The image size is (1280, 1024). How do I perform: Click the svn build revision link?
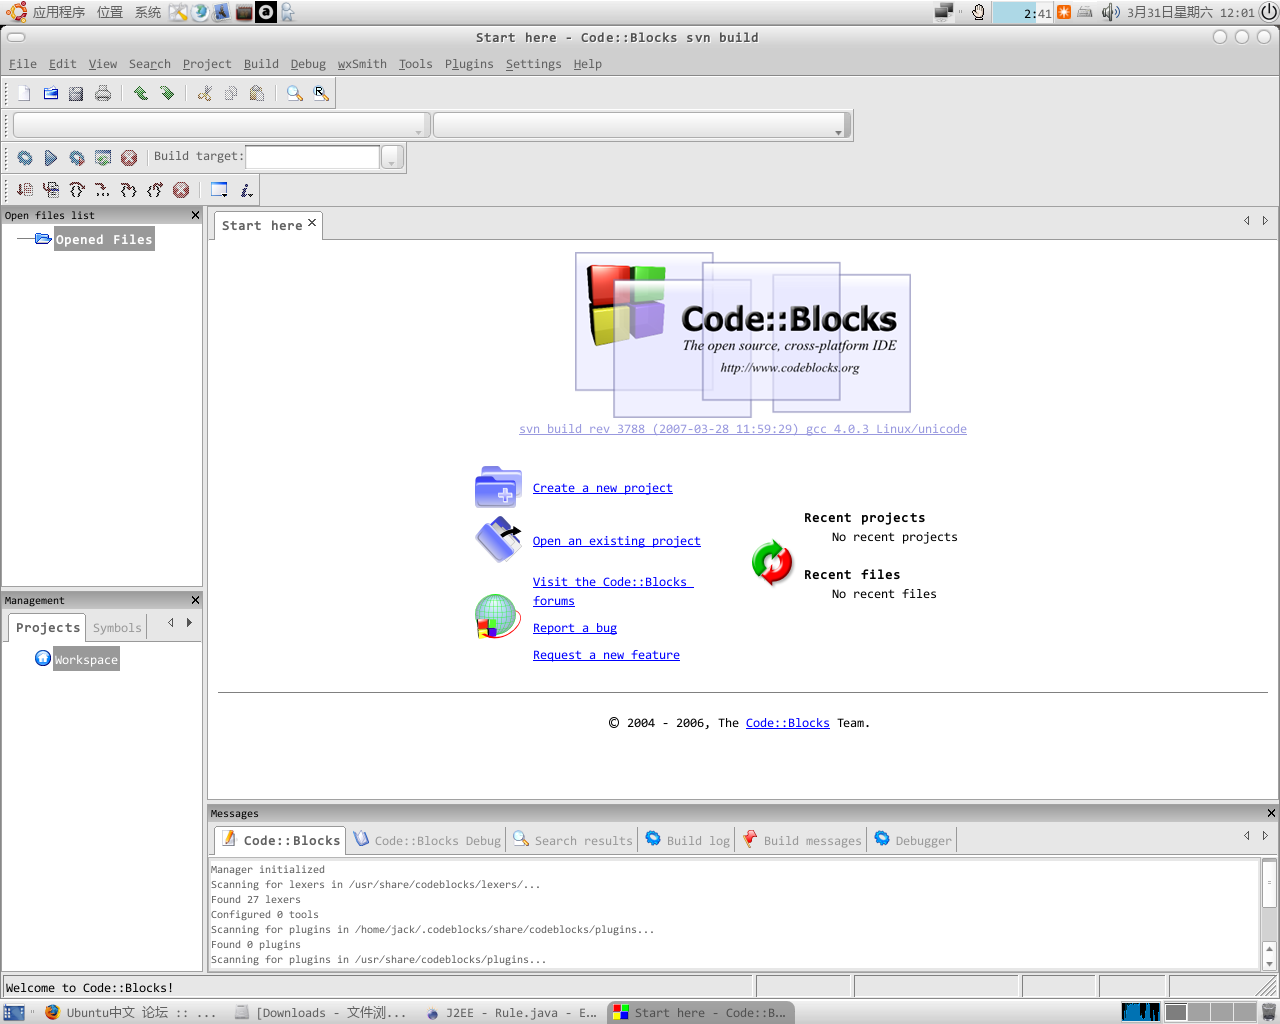point(743,429)
